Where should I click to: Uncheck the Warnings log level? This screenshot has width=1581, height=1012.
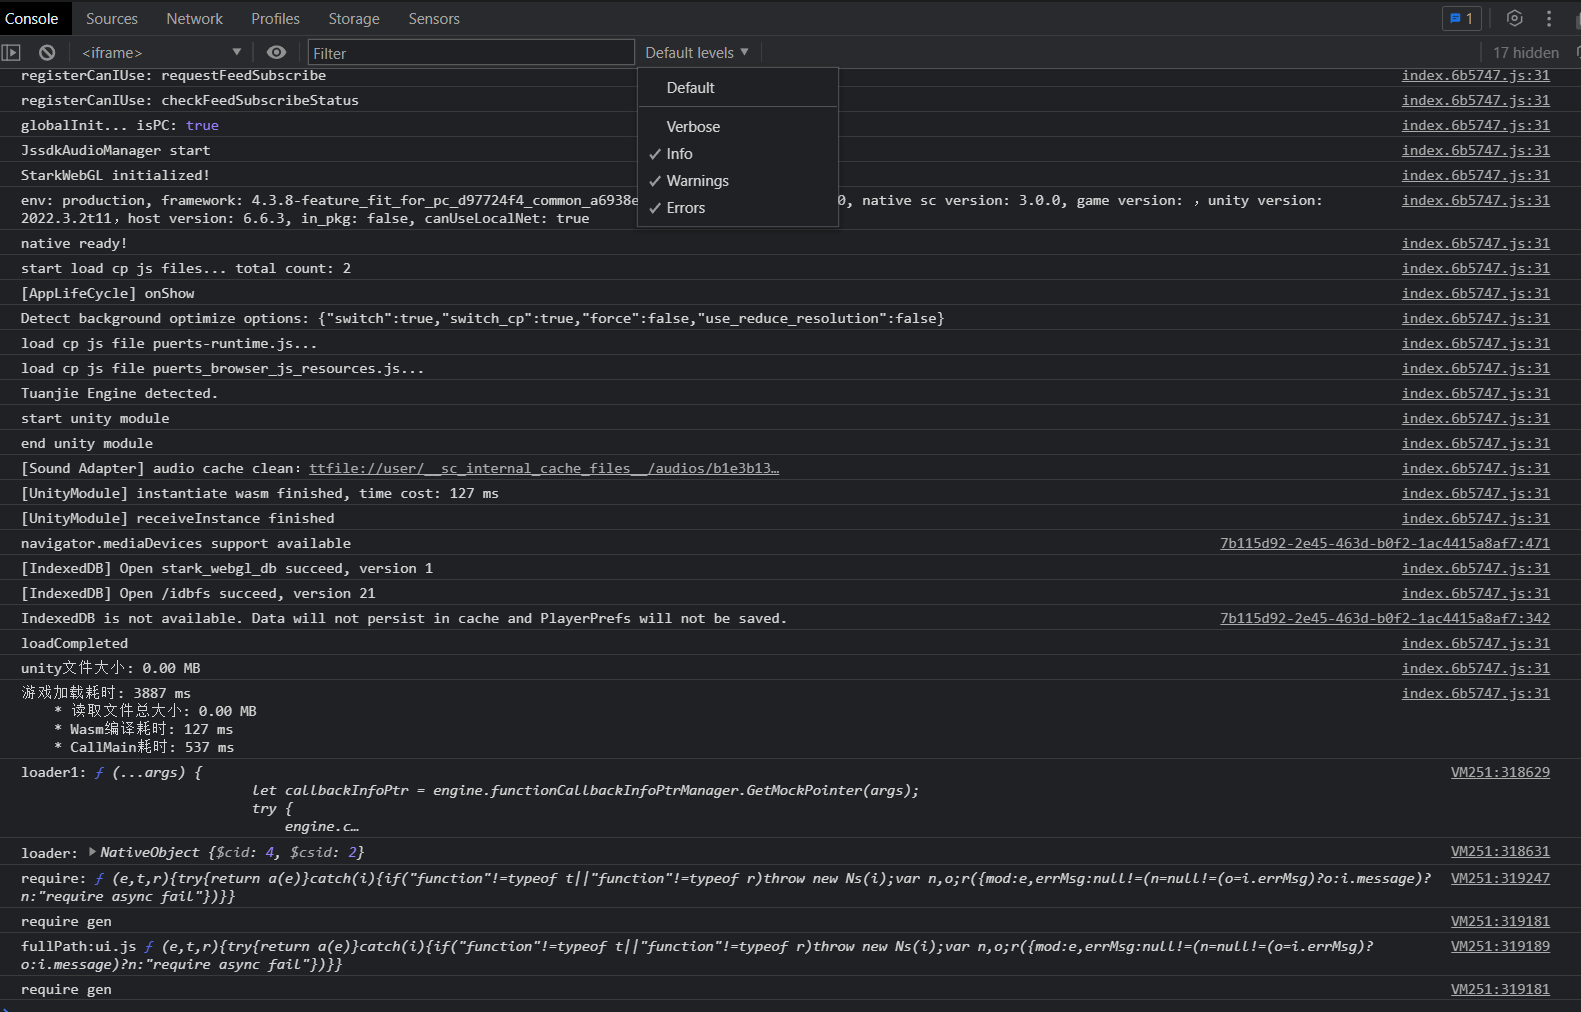pyautogui.click(x=697, y=181)
